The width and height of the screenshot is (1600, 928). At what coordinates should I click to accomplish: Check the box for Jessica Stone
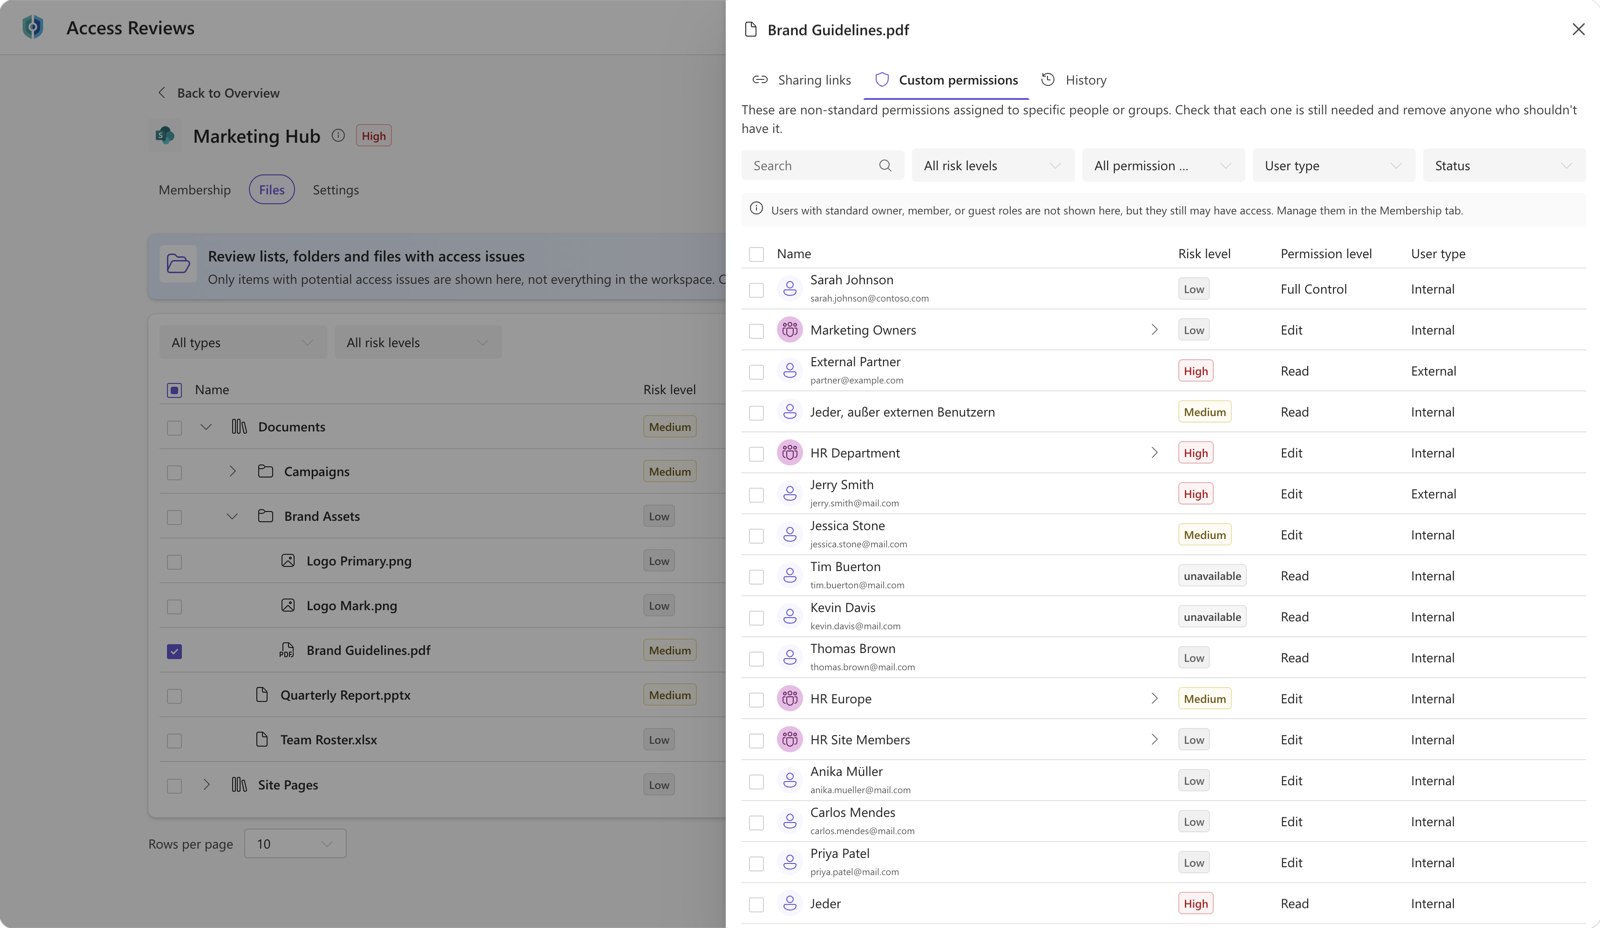pyautogui.click(x=757, y=536)
